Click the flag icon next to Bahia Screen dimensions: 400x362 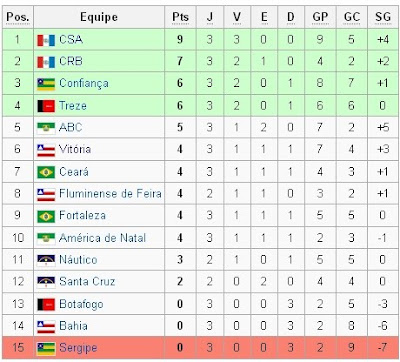[46, 326]
